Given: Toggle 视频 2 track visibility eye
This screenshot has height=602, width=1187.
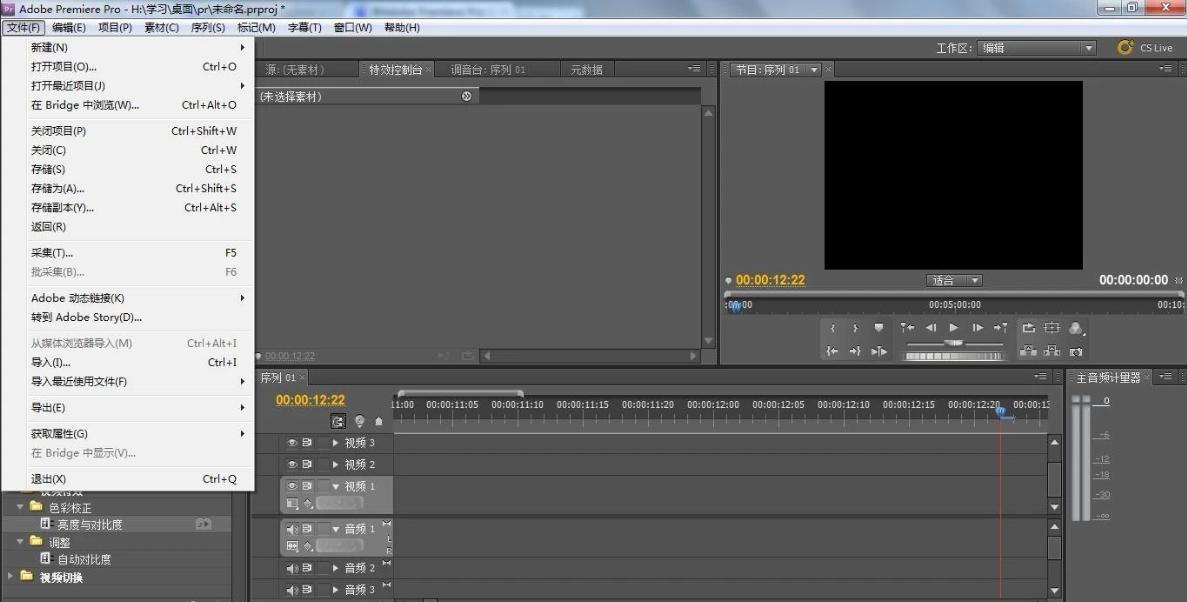Looking at the screenshot, I should tap(293, 465).
